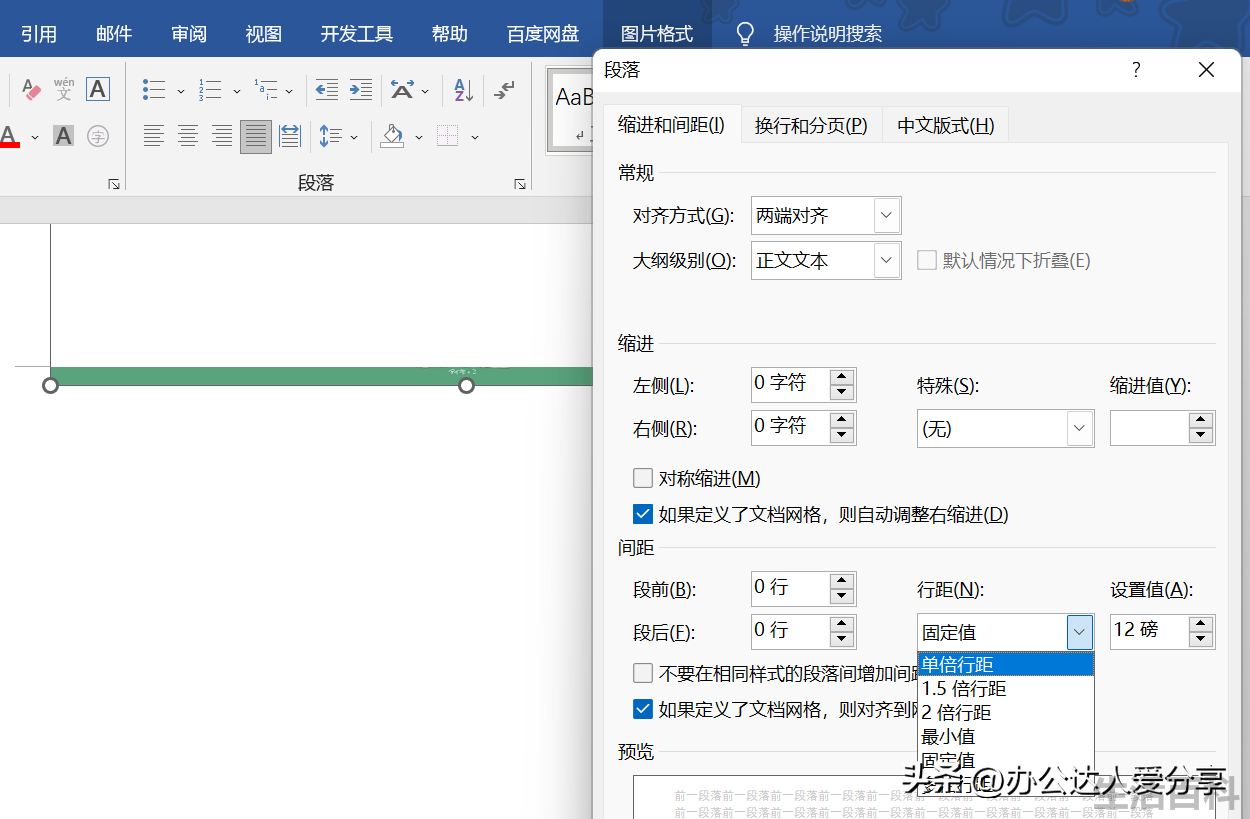This screenshot has width=1250, height=819.
Task: Apply red font color
Action: [9, 136]
